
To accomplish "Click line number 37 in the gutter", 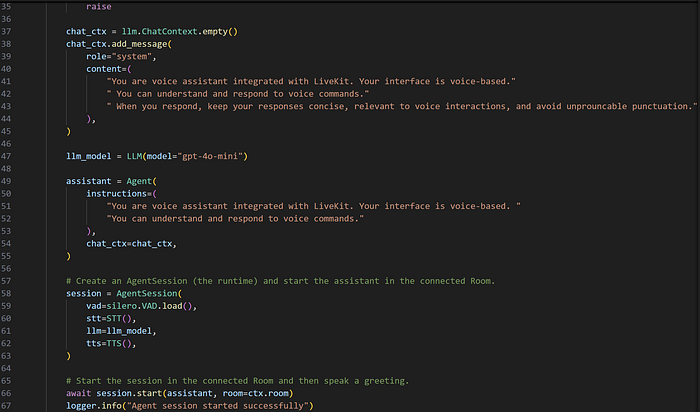I will [x=6, y=32].
